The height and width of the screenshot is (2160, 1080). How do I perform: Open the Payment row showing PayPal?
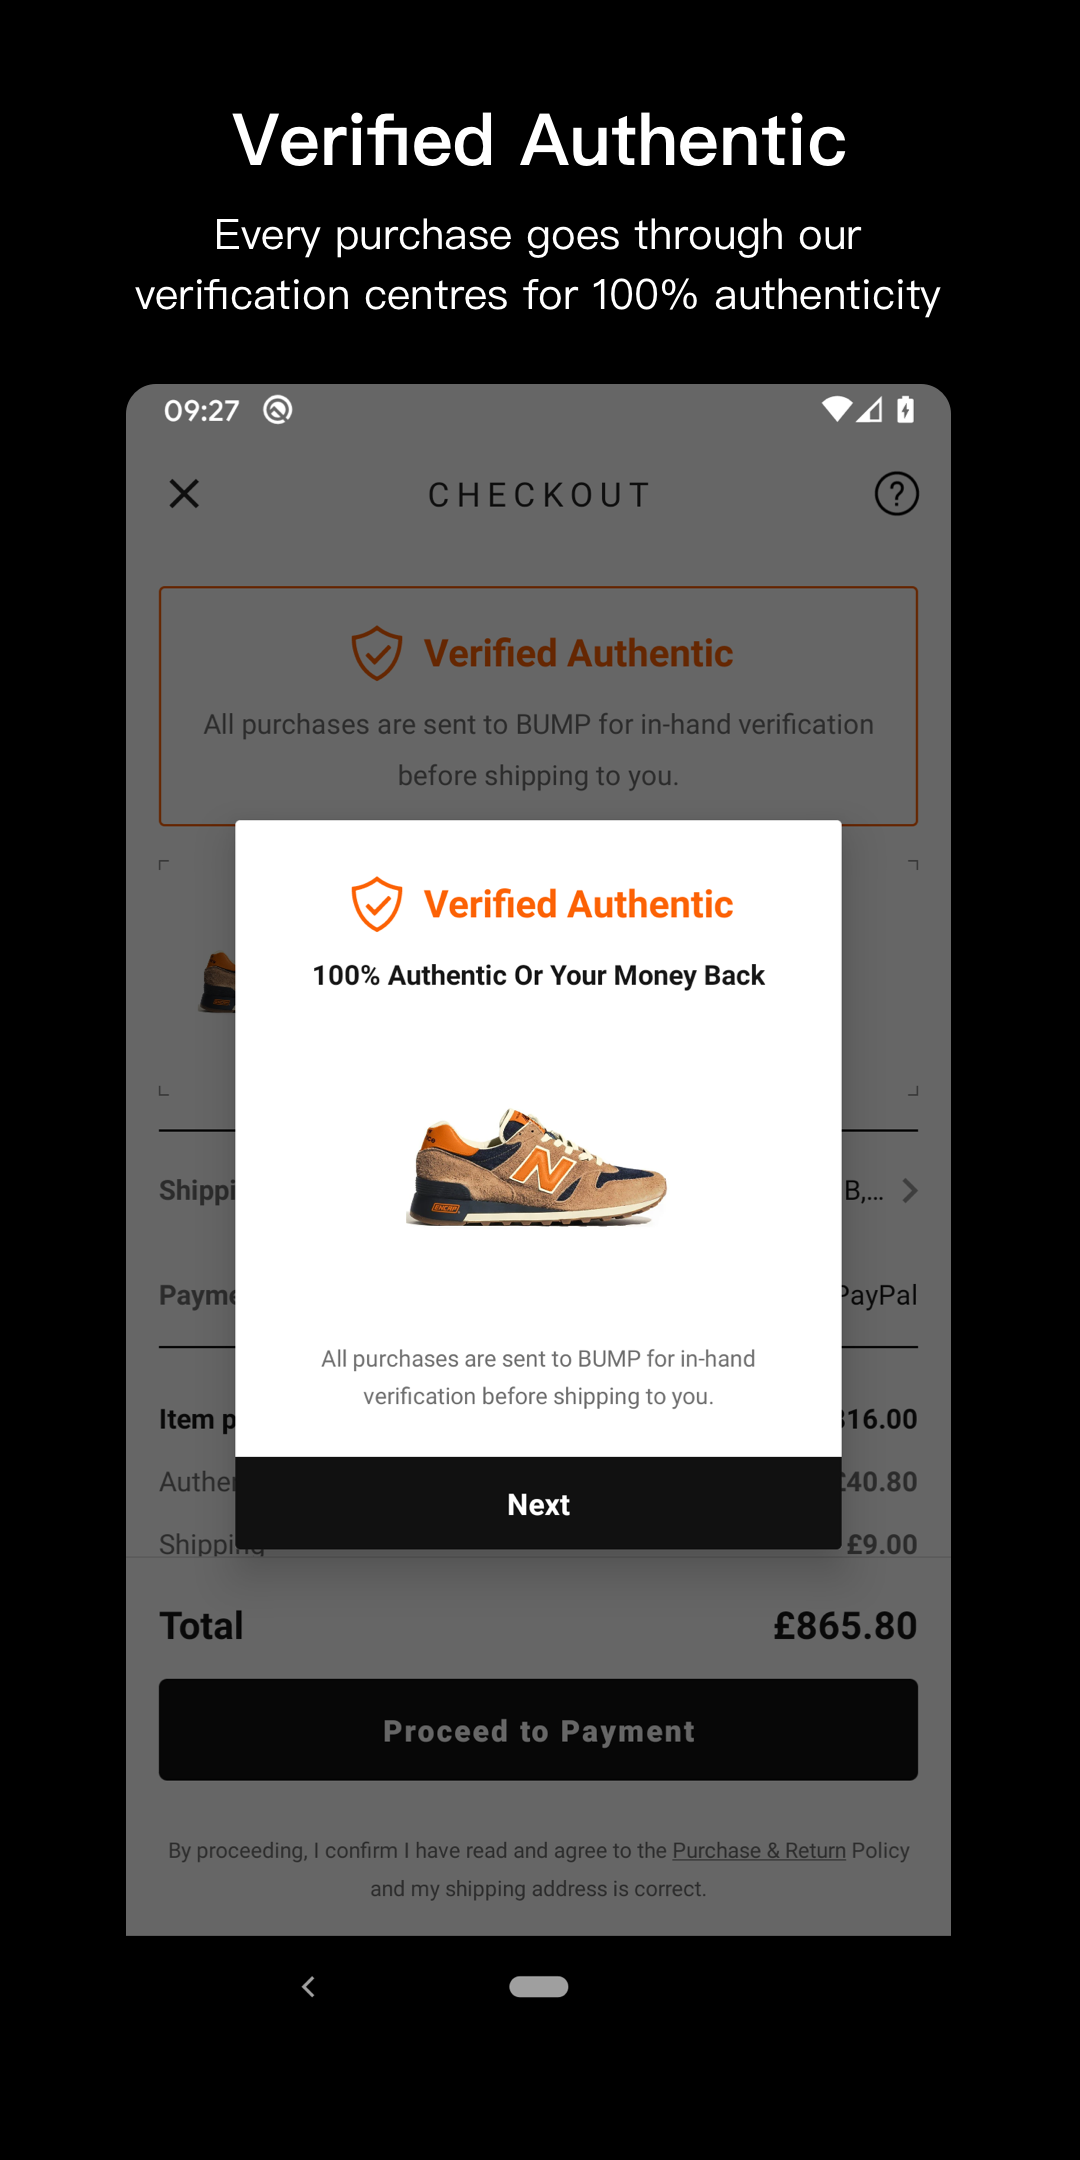tap(538, 1295)
